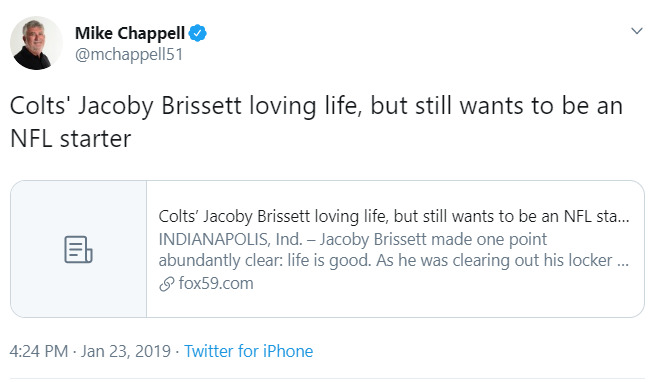Click the chain link icon beside fox59.com
Image resolution: width=656 pixels, height=382 pixels.
click(167, 284)
